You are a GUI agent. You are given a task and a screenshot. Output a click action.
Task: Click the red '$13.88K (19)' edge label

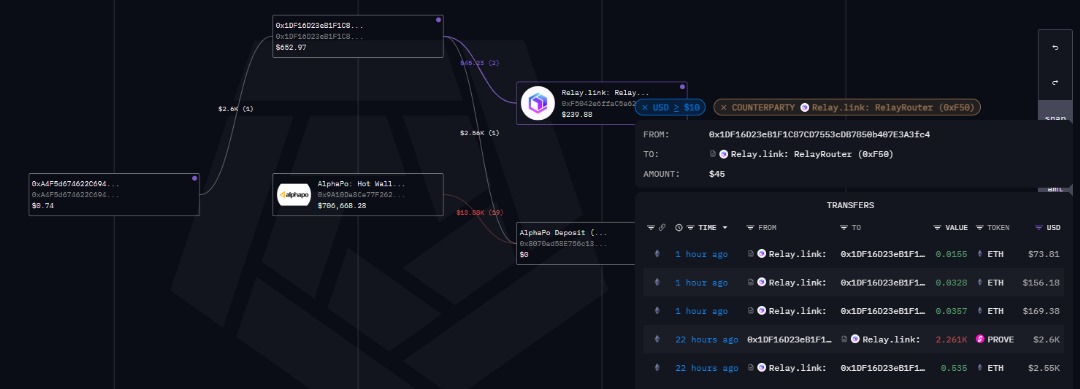[x=479, y=212]
